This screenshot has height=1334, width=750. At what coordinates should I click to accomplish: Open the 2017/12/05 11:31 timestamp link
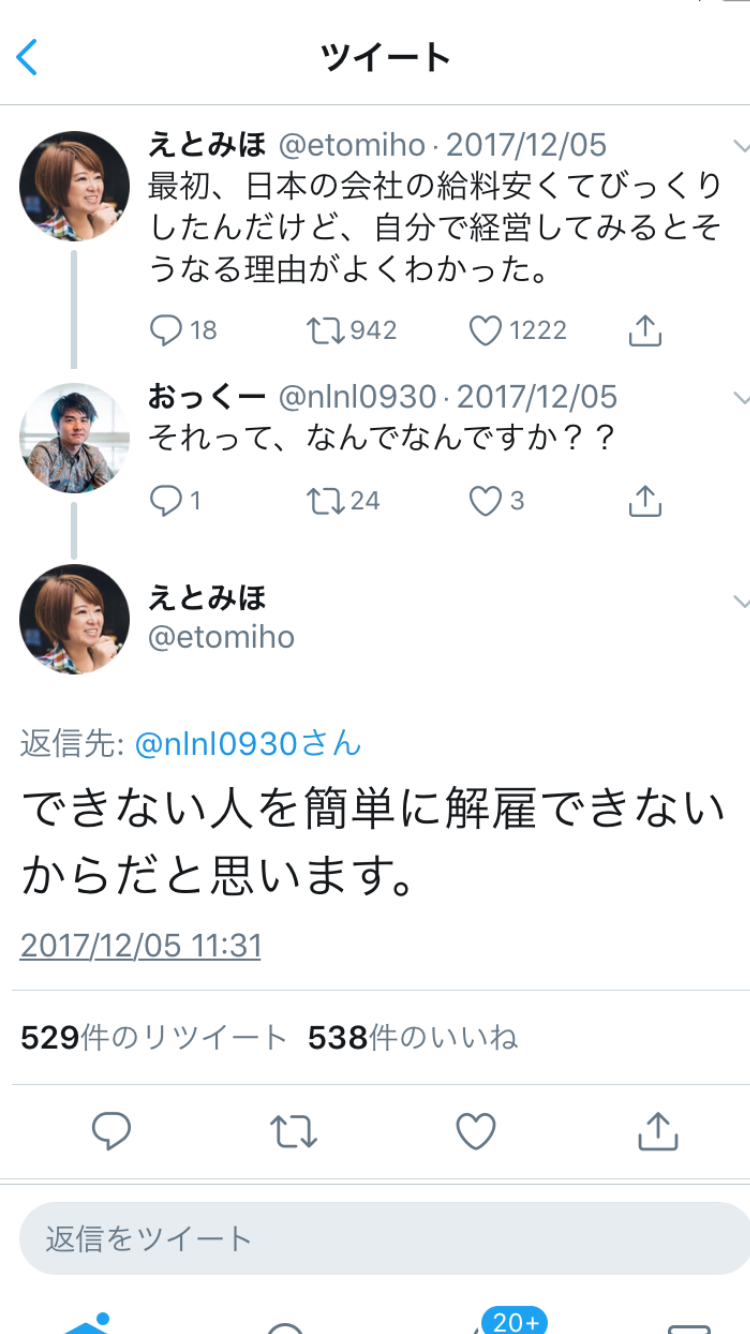140,945
